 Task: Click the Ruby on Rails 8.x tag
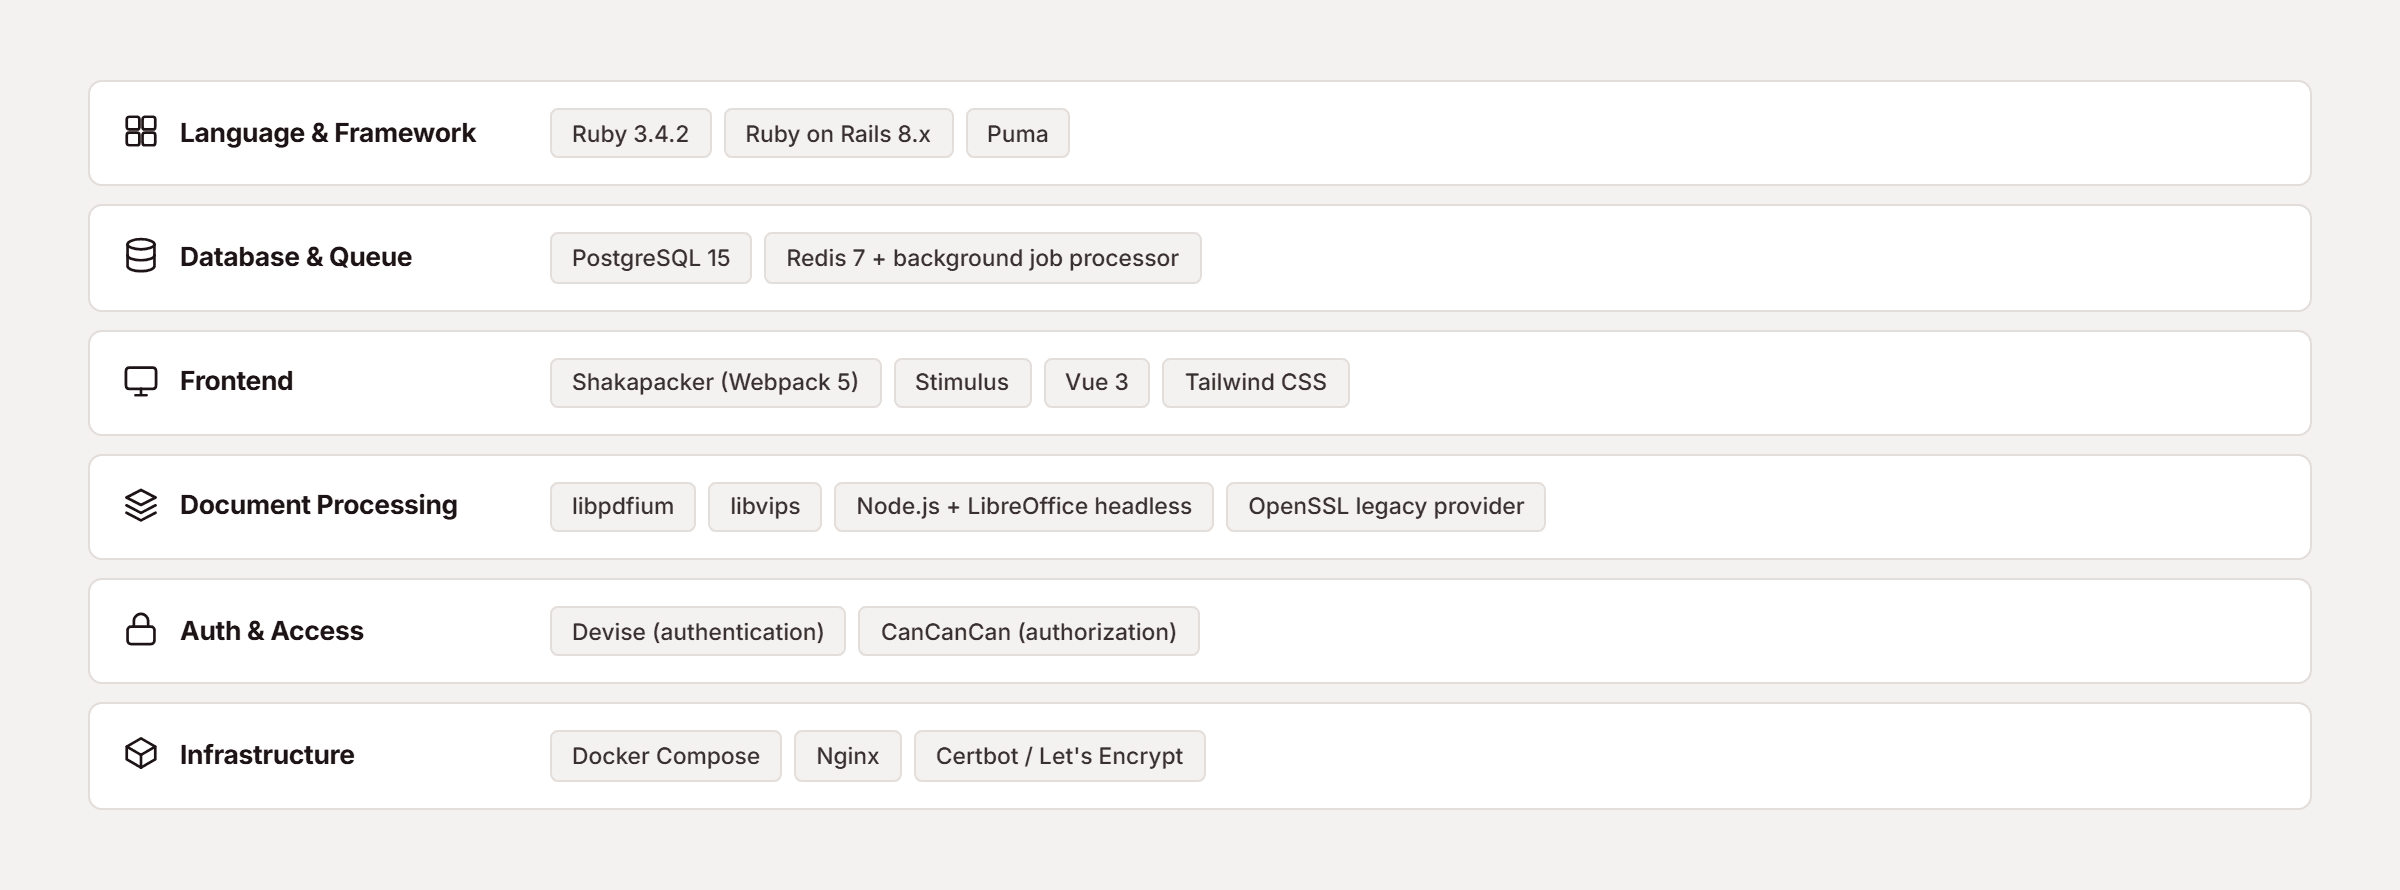point(839,133)
